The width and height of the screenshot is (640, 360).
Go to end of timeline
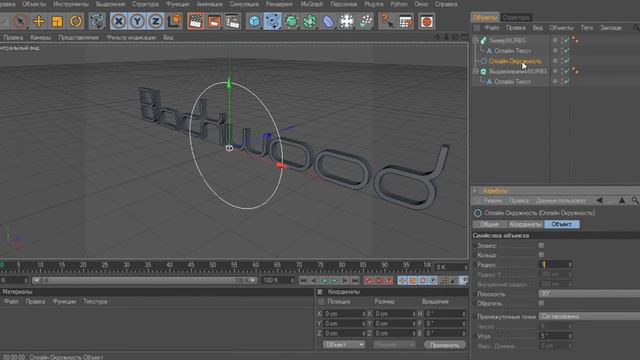(x=355, y=280)
